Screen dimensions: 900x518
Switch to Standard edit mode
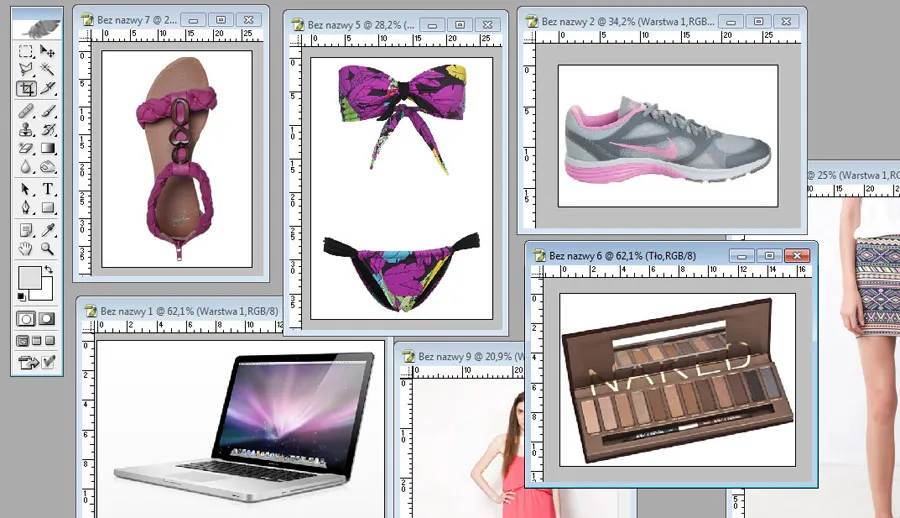[26, 318]
